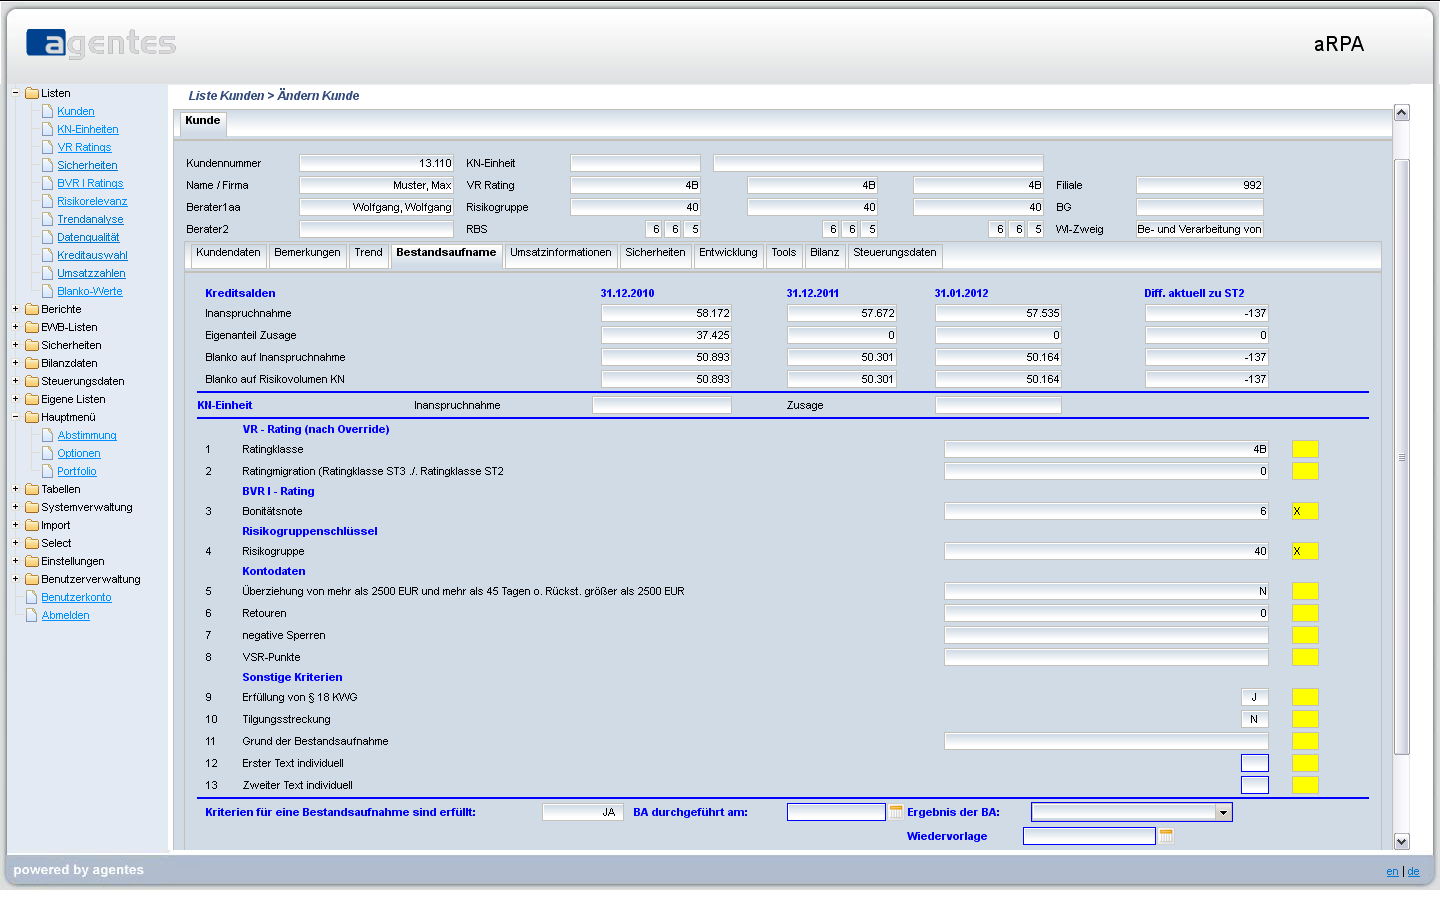This screenshot has width=1440, height=900.
Task: Toggle the yellow marker for Ratingklasse row
Action: click(x=1305, y=449)
